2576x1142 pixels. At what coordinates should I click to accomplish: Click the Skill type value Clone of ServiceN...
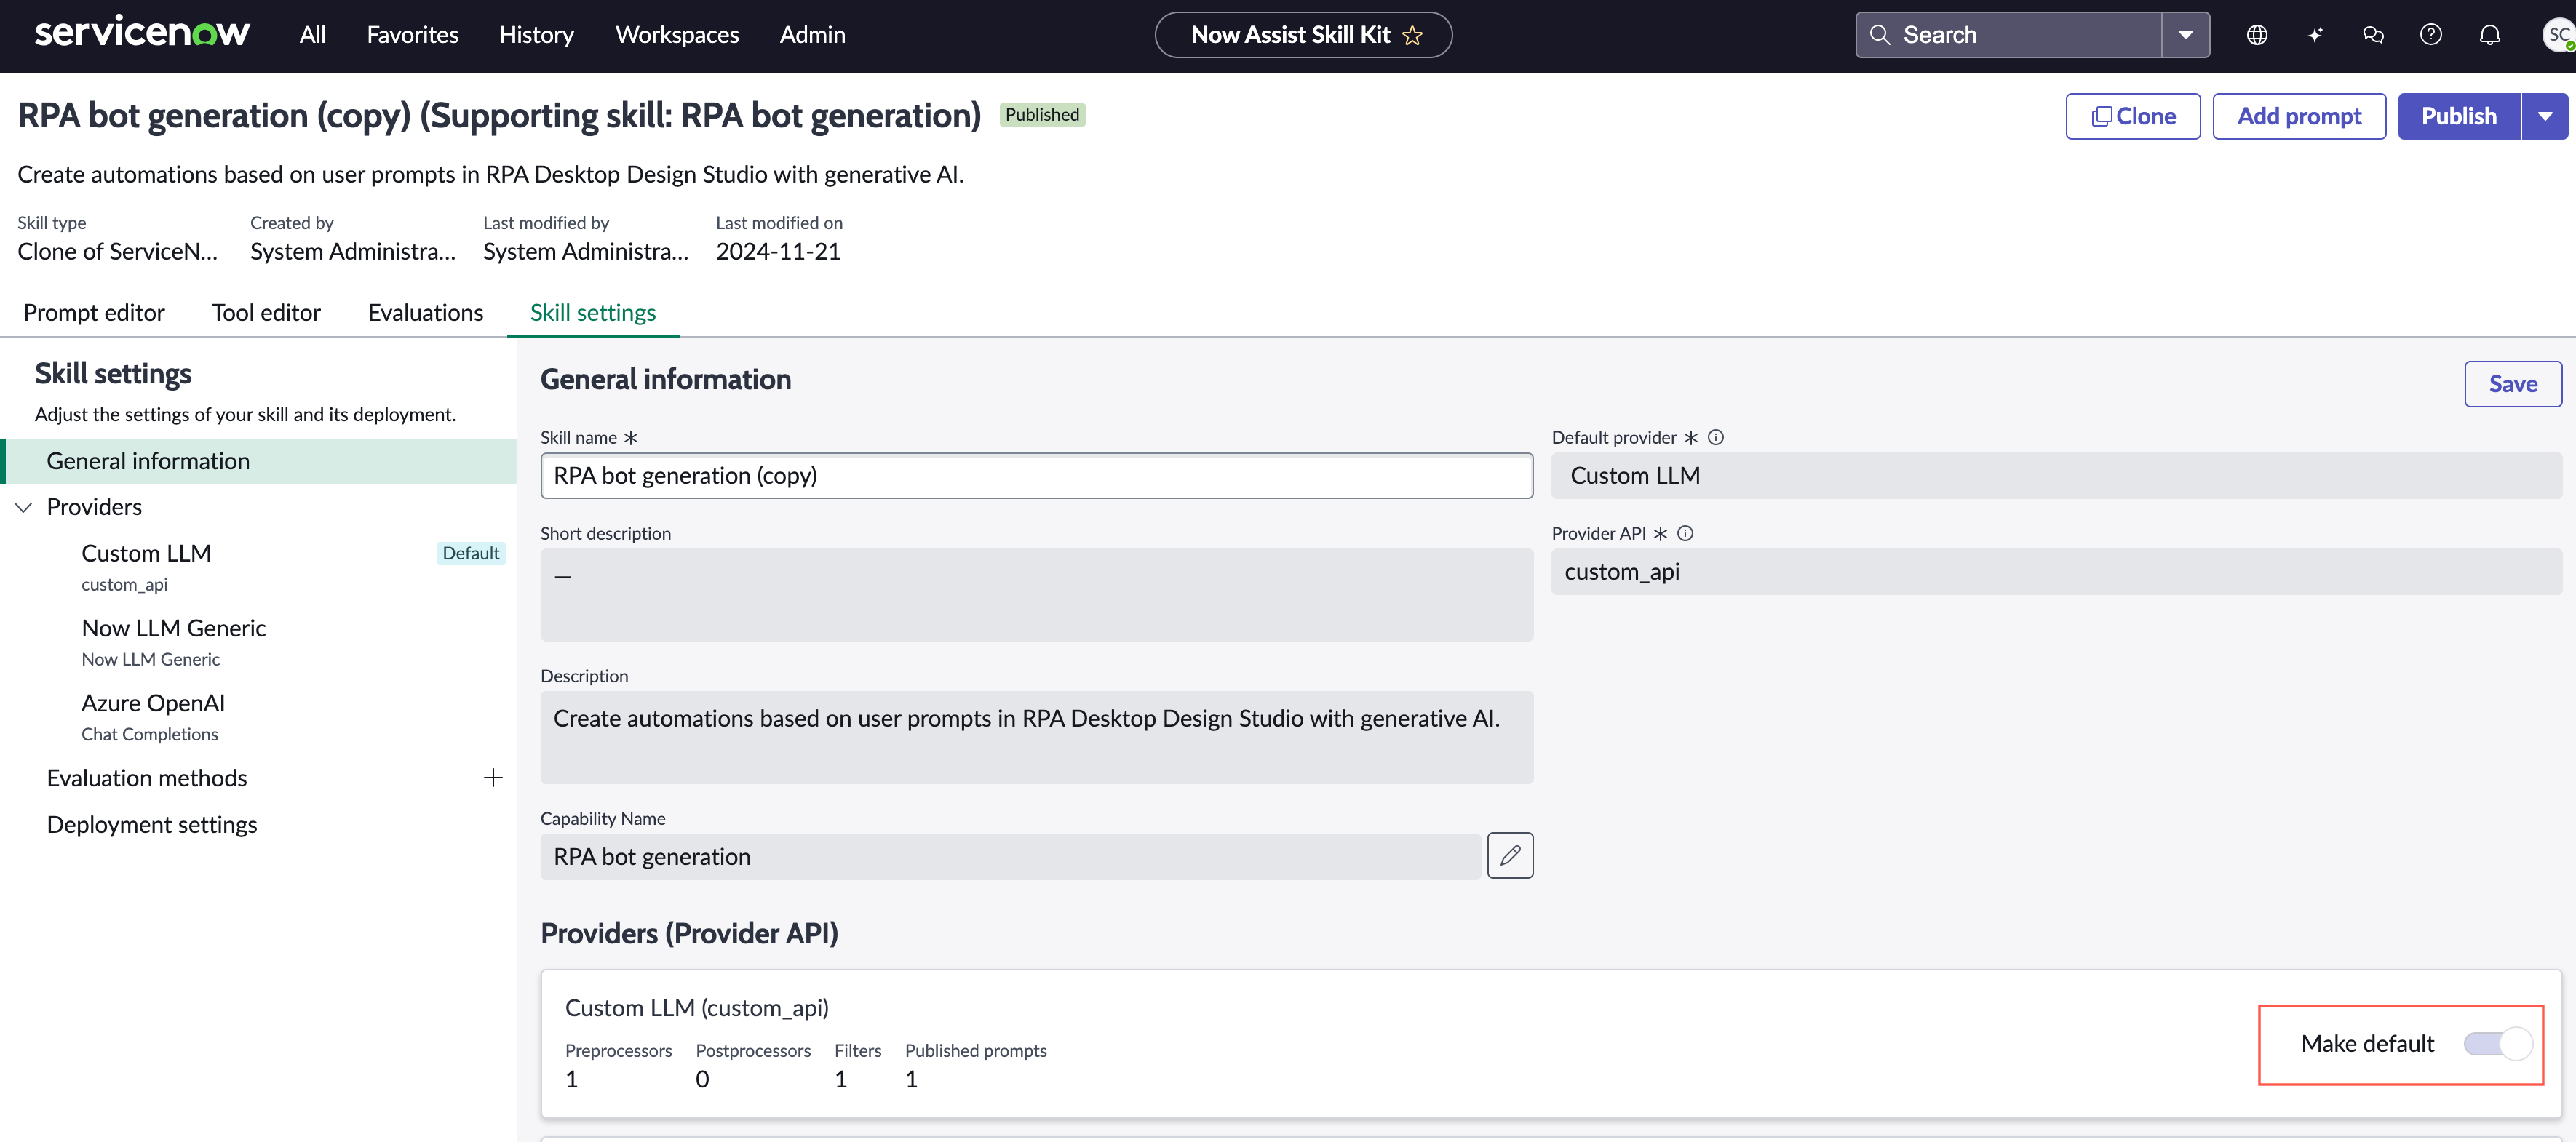(117, 251)
